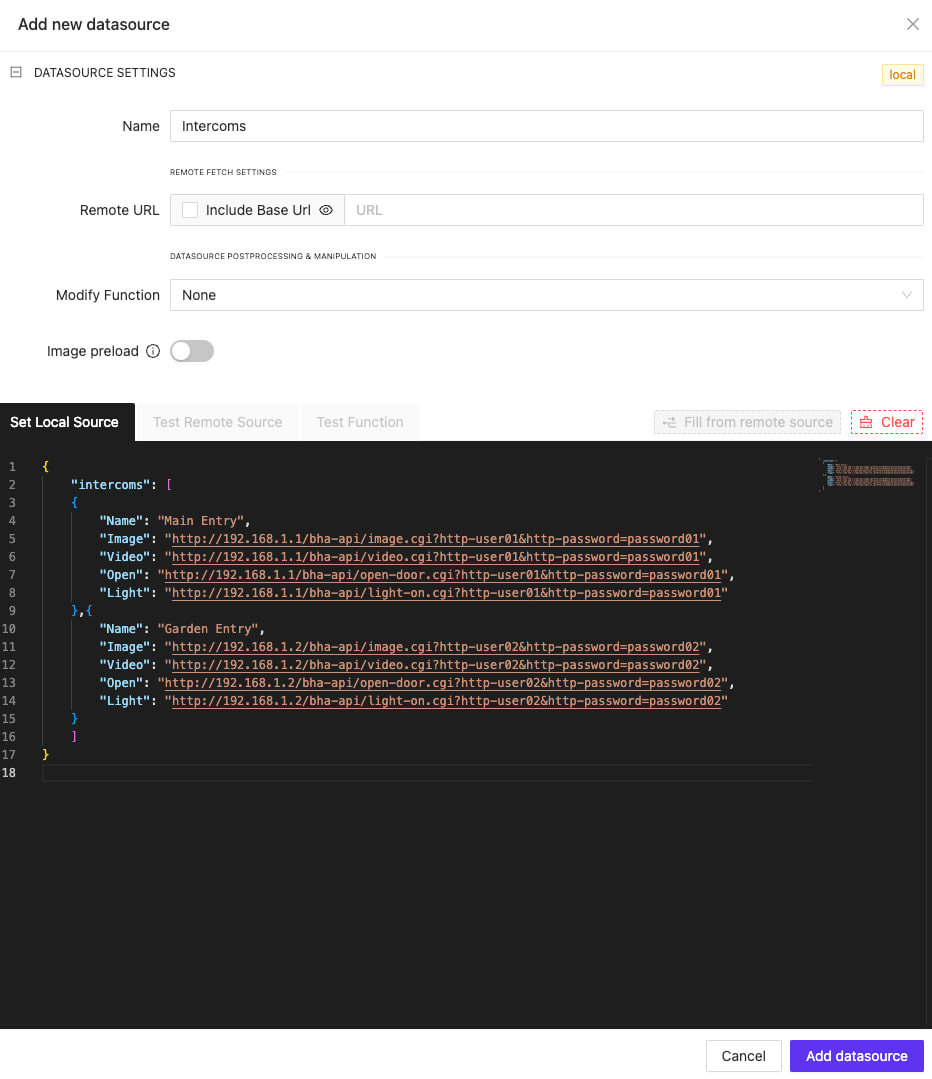Click the Add datasource button

[x=856, y=1055]
